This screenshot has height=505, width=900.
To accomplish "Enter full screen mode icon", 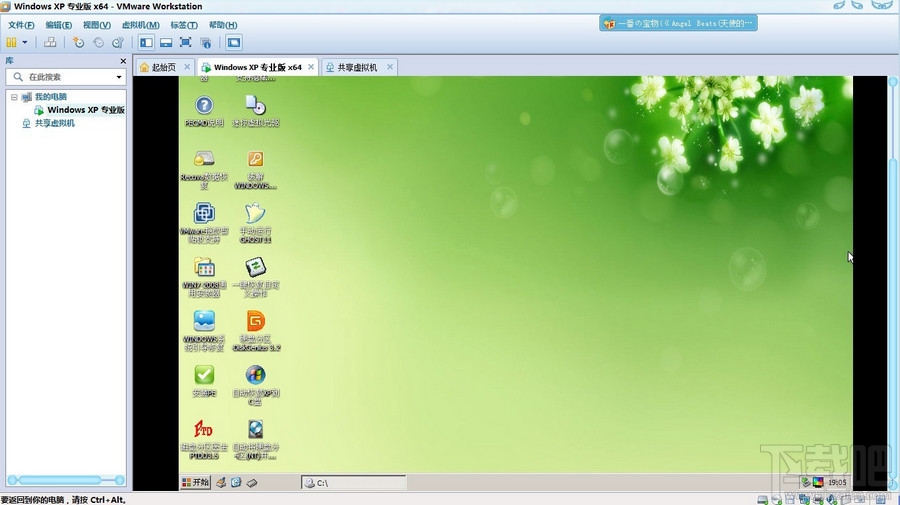I will [185, 42].
